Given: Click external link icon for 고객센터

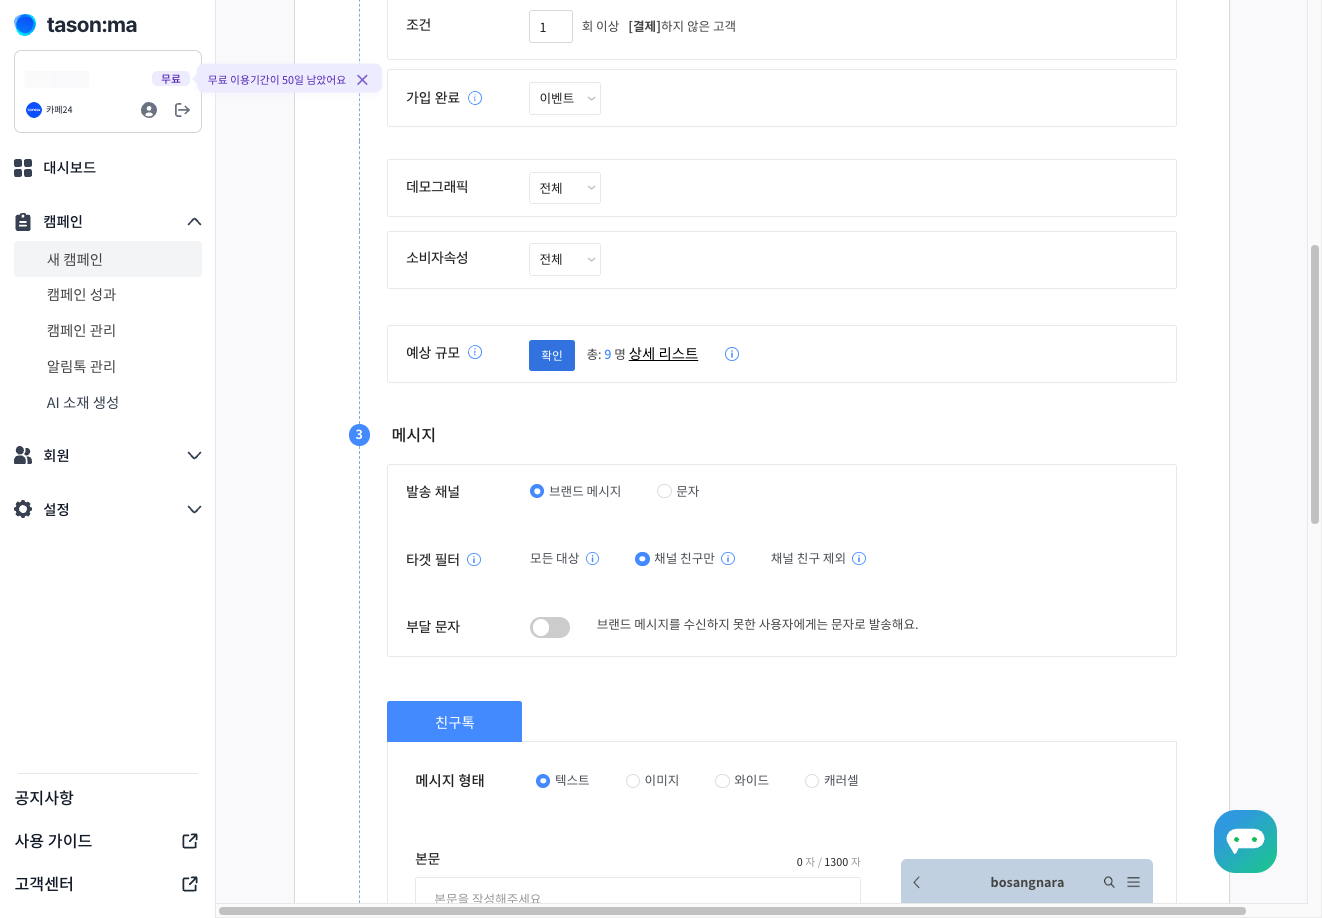Looking at the screenshot, I should [190, 884].
